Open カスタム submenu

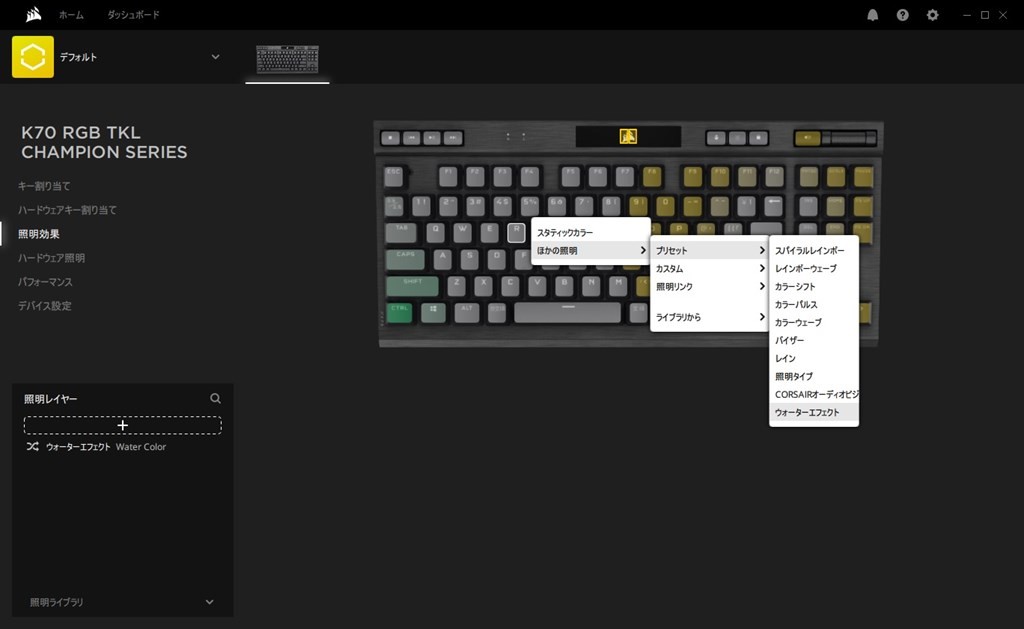(709, 268)
